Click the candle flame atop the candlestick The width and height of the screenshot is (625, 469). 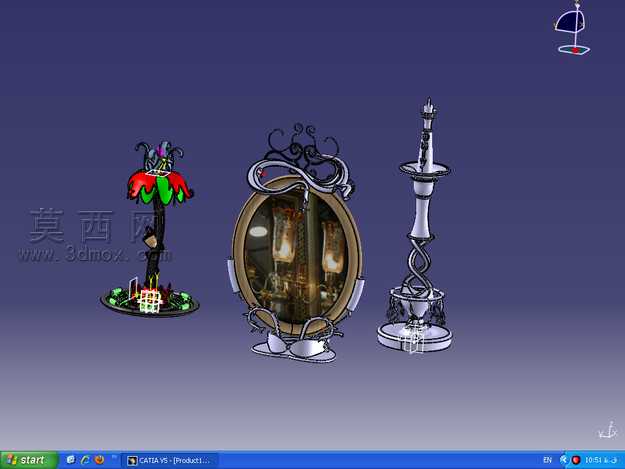point(429,104)
